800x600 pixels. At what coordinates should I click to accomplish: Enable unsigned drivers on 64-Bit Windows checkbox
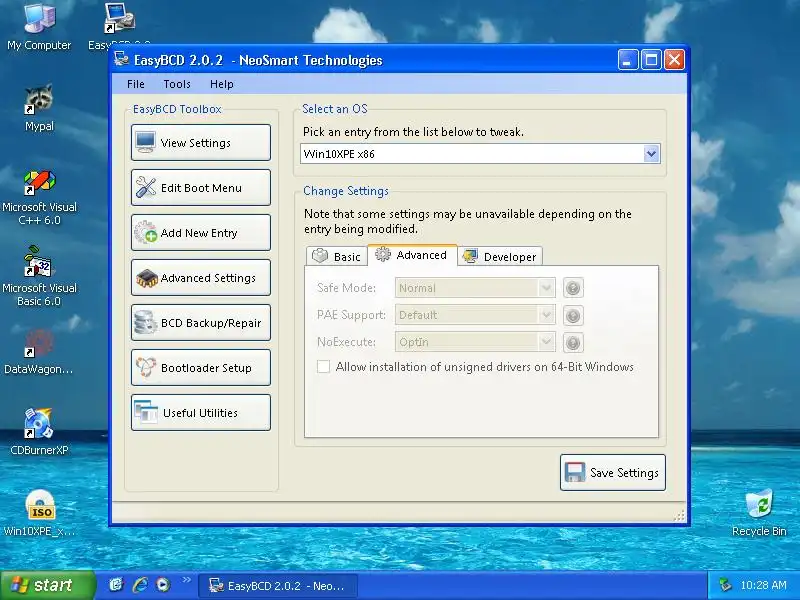pyautogui.click(x=323, y=366)
